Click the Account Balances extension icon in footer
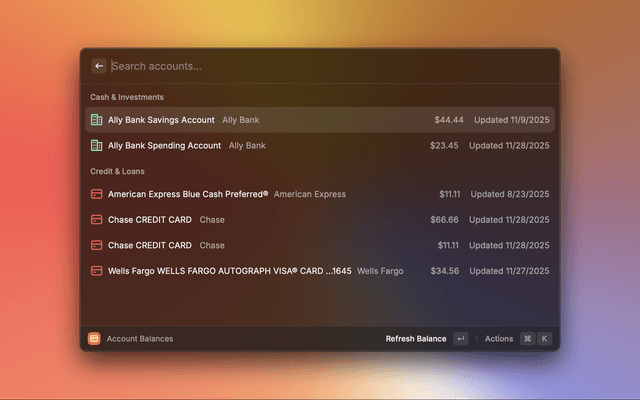This screenshot has height=400, width=640. click(94, 339)
